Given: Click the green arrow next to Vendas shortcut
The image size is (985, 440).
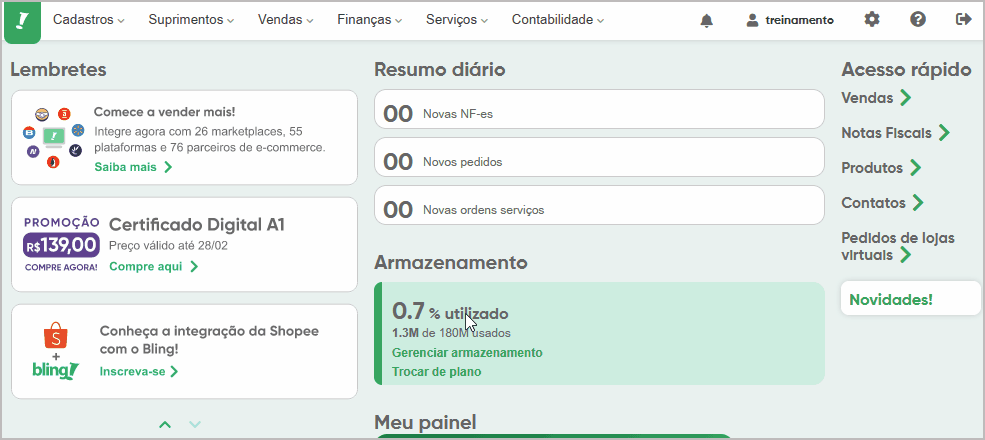Looking at the screenshot, I should [905, 98].
